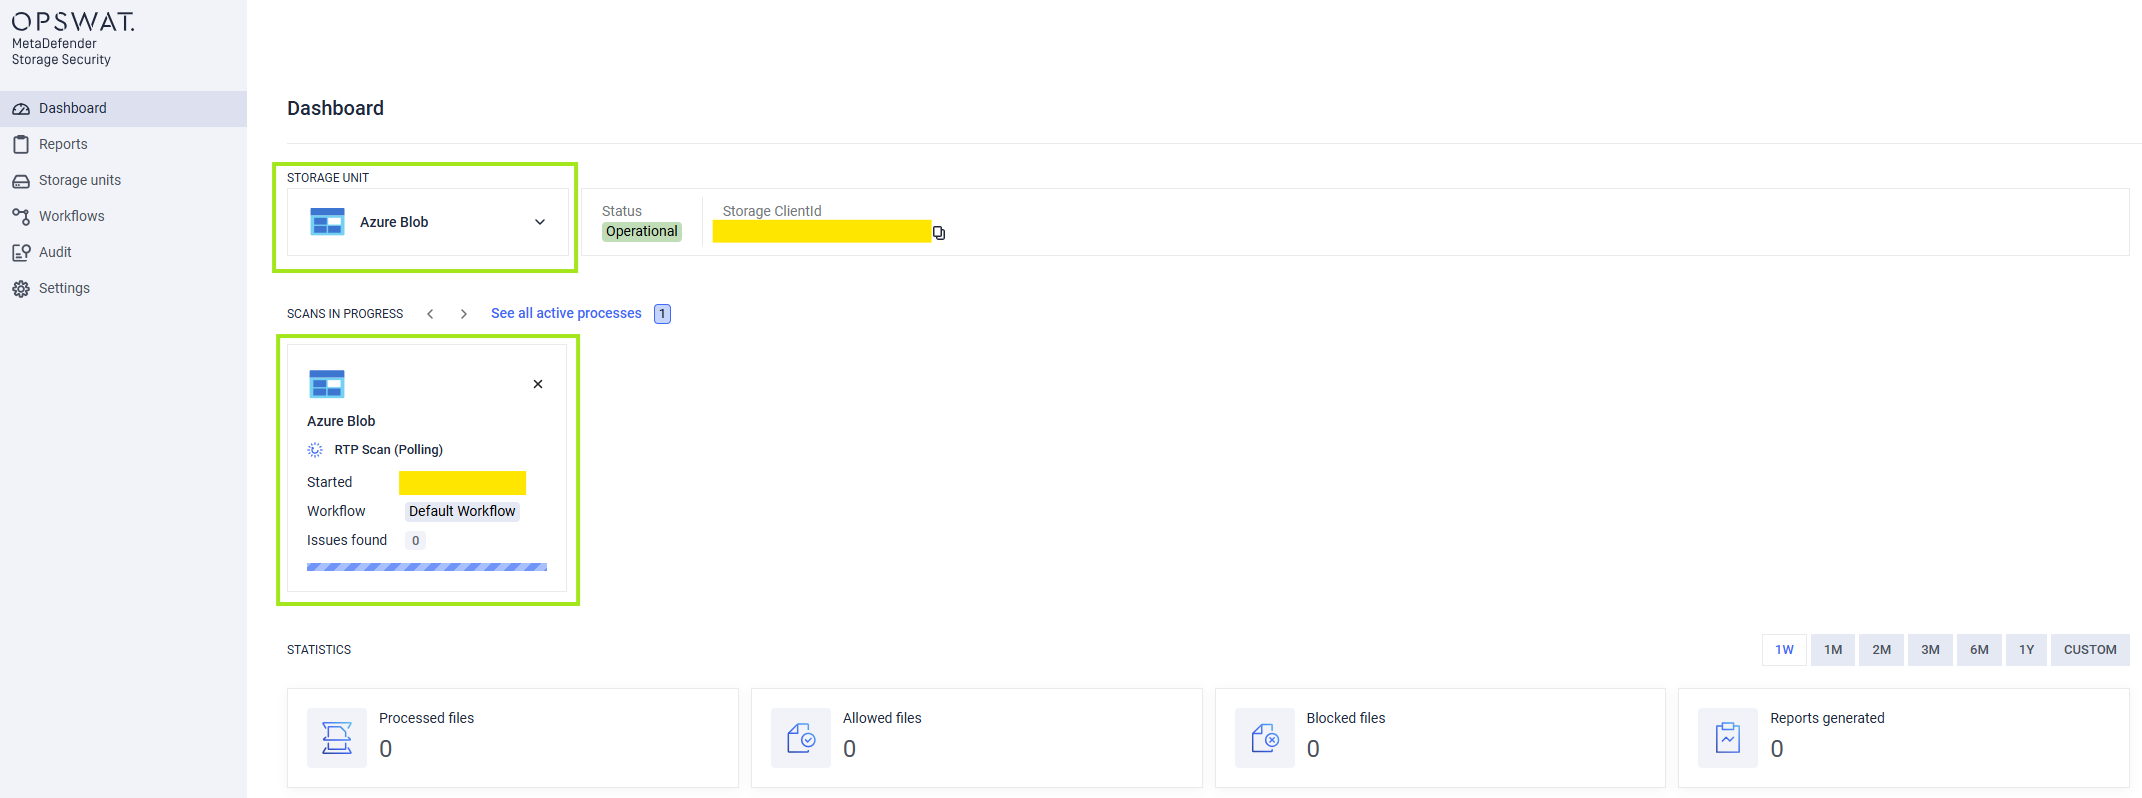Click Azure Blob icon in storage unit selector

pyautogui.click(x=327, y=221)
